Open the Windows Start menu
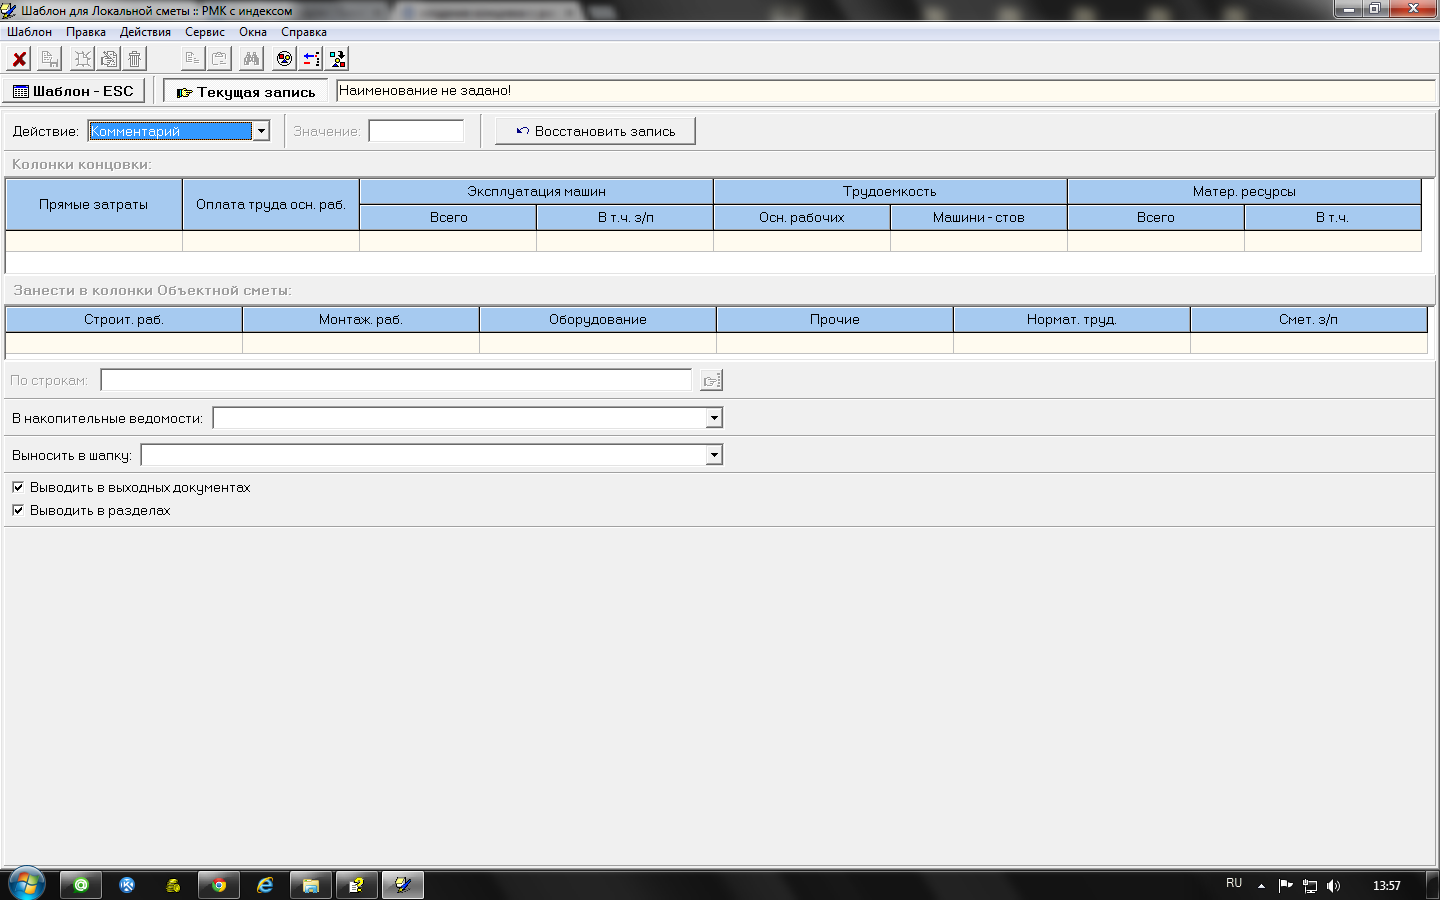The width and height of the screenshot is (1440, 900). [26, 884]
